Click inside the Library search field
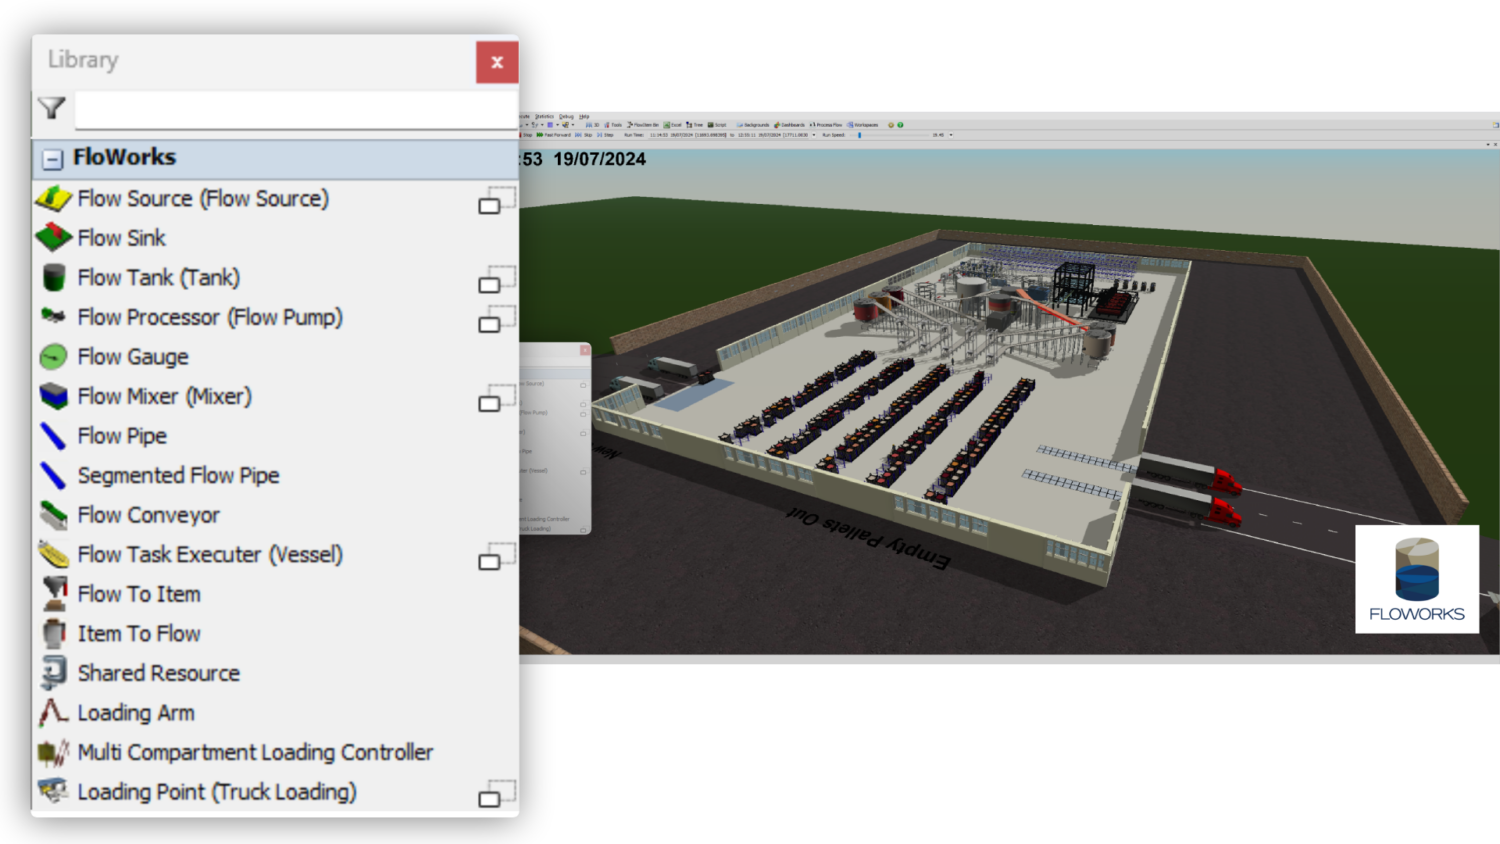 click(290, 109)
